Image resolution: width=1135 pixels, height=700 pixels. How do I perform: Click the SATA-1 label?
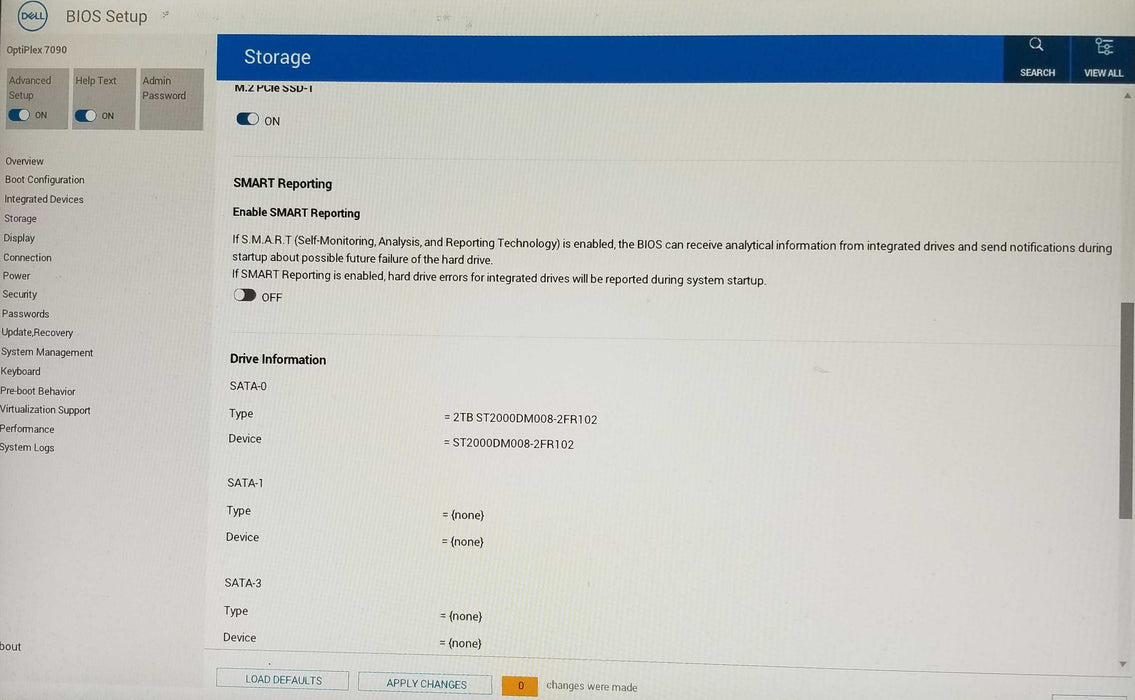pyautogui.click(x=245, y=483)
